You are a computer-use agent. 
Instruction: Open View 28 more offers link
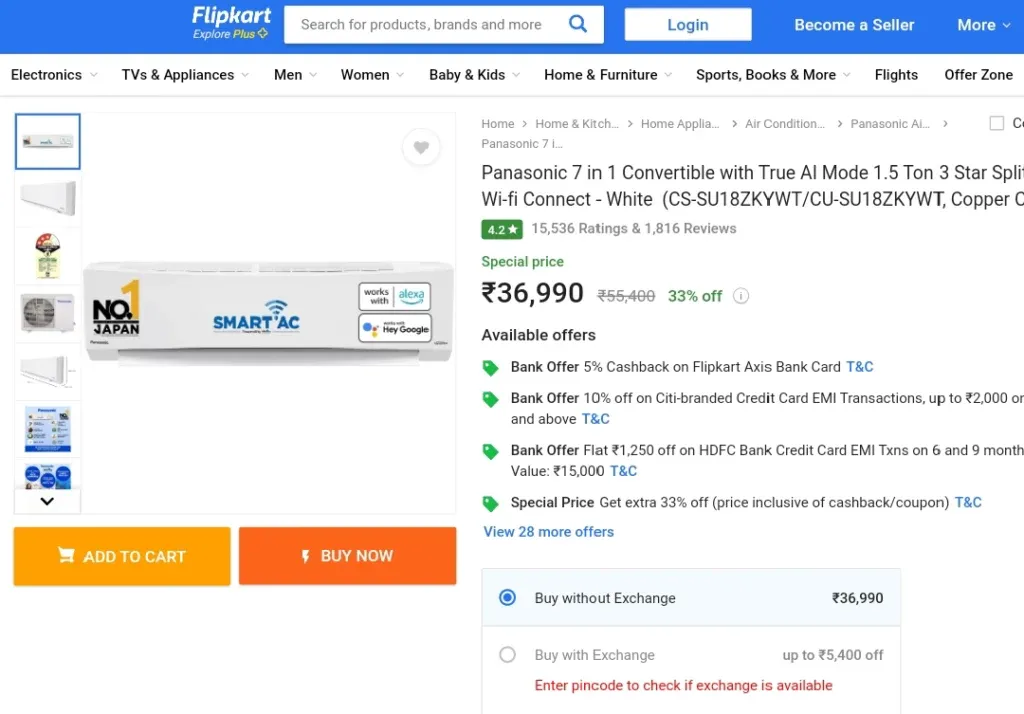click(x=549, y=532)
